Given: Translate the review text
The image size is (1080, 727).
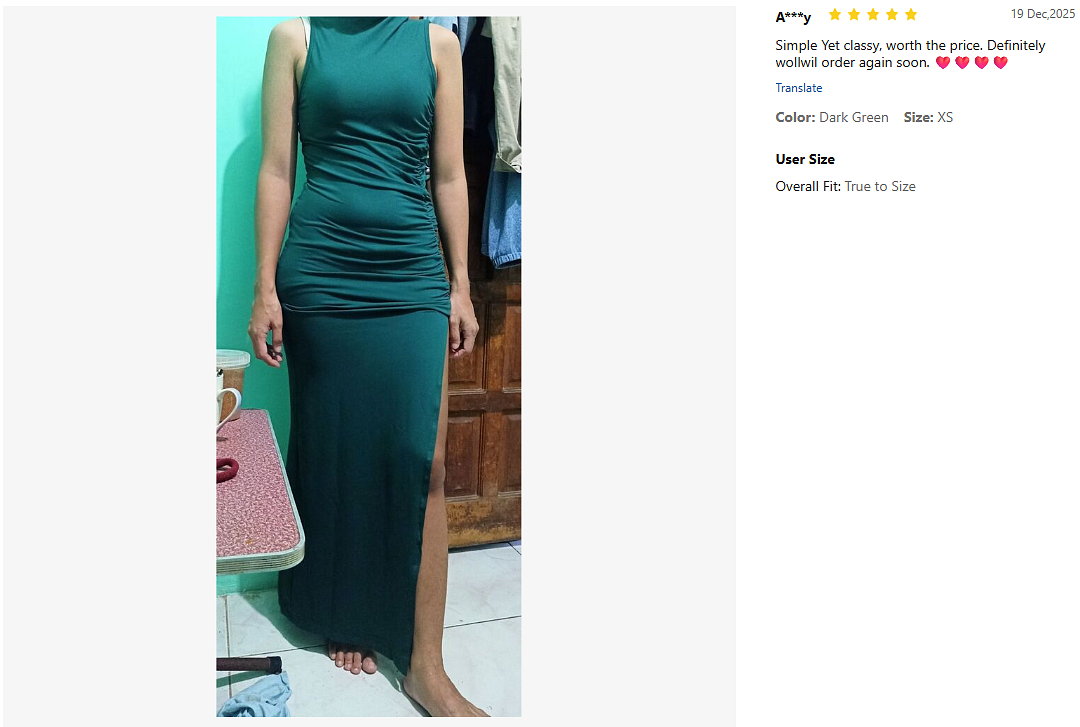Looking at the screenshot, I should click(x=798, y=88).
